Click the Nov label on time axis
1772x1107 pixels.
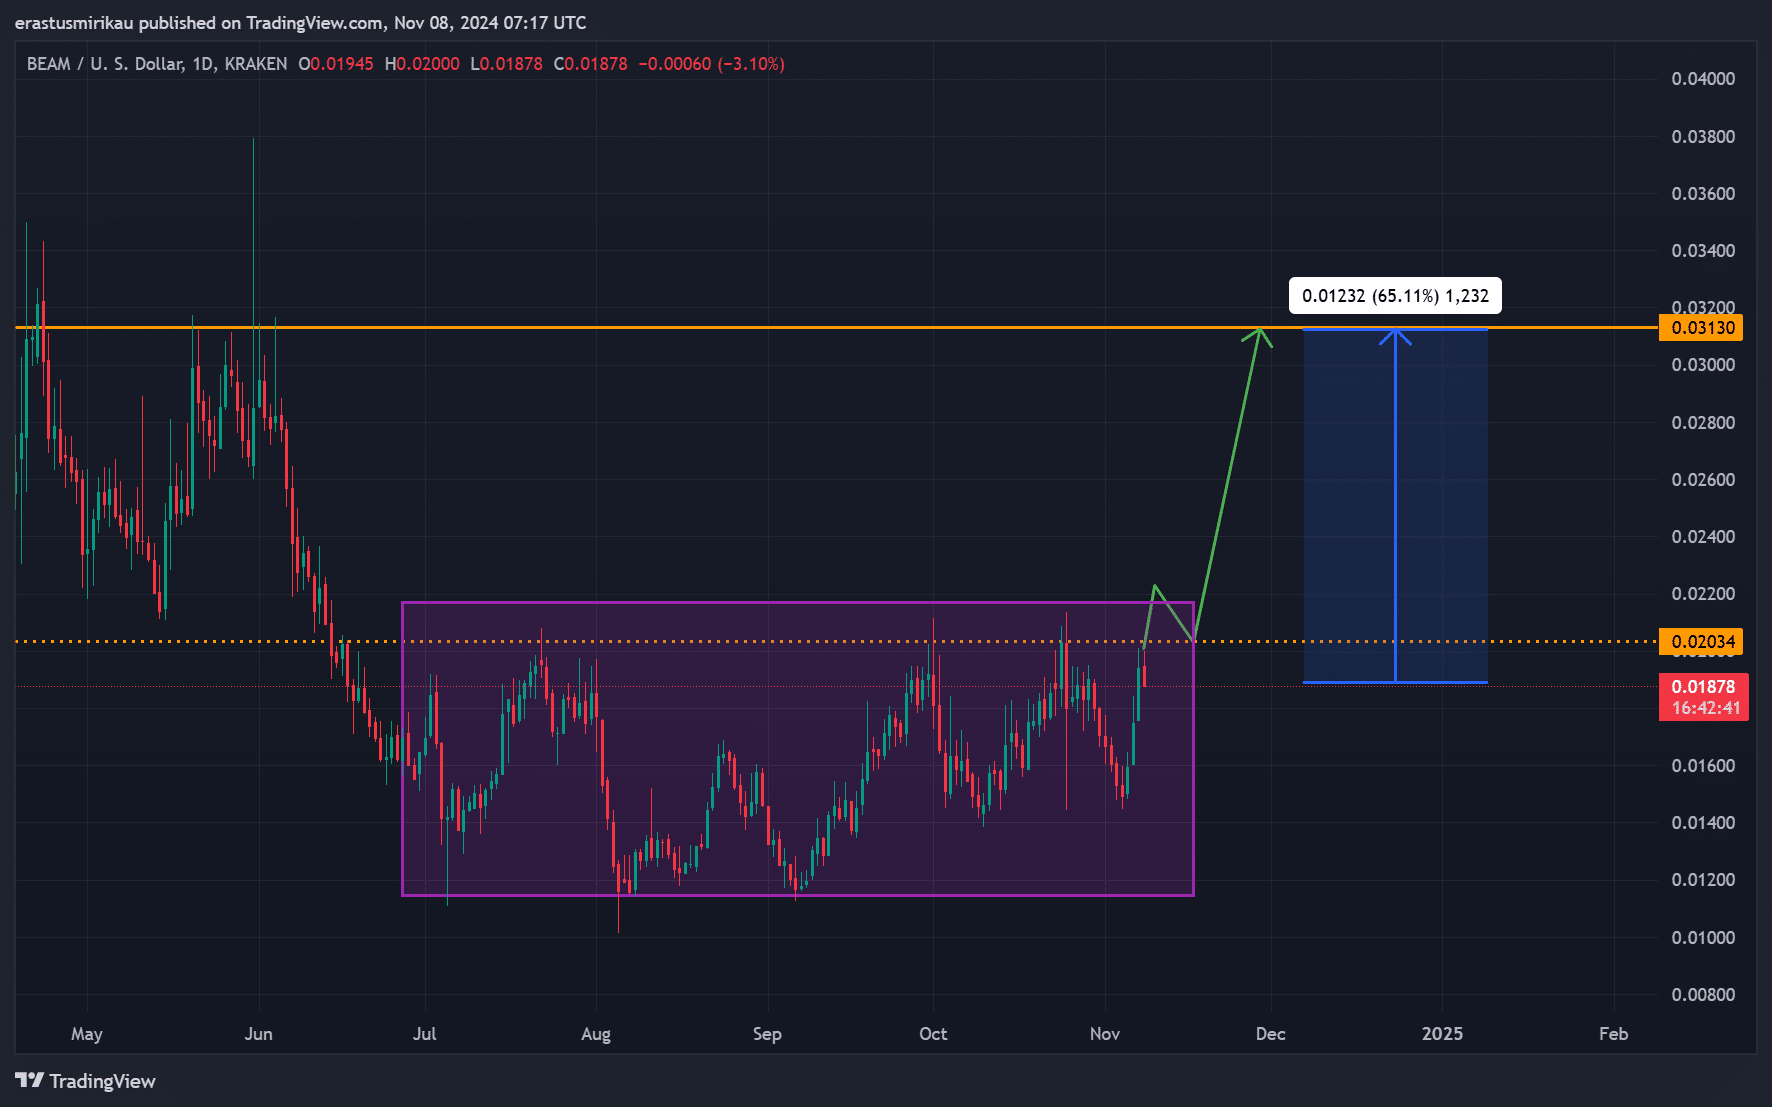click(x=1104, y=1034)
